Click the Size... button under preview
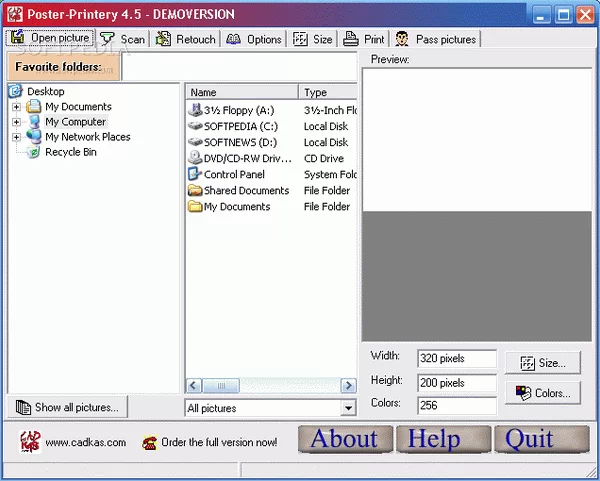 click(543, 363)
